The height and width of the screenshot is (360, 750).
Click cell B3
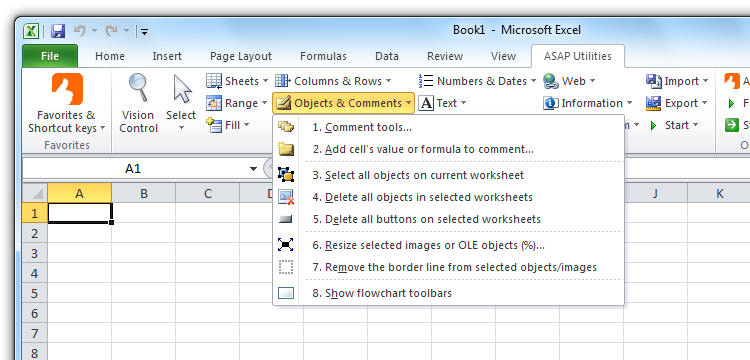coord(143,253)
